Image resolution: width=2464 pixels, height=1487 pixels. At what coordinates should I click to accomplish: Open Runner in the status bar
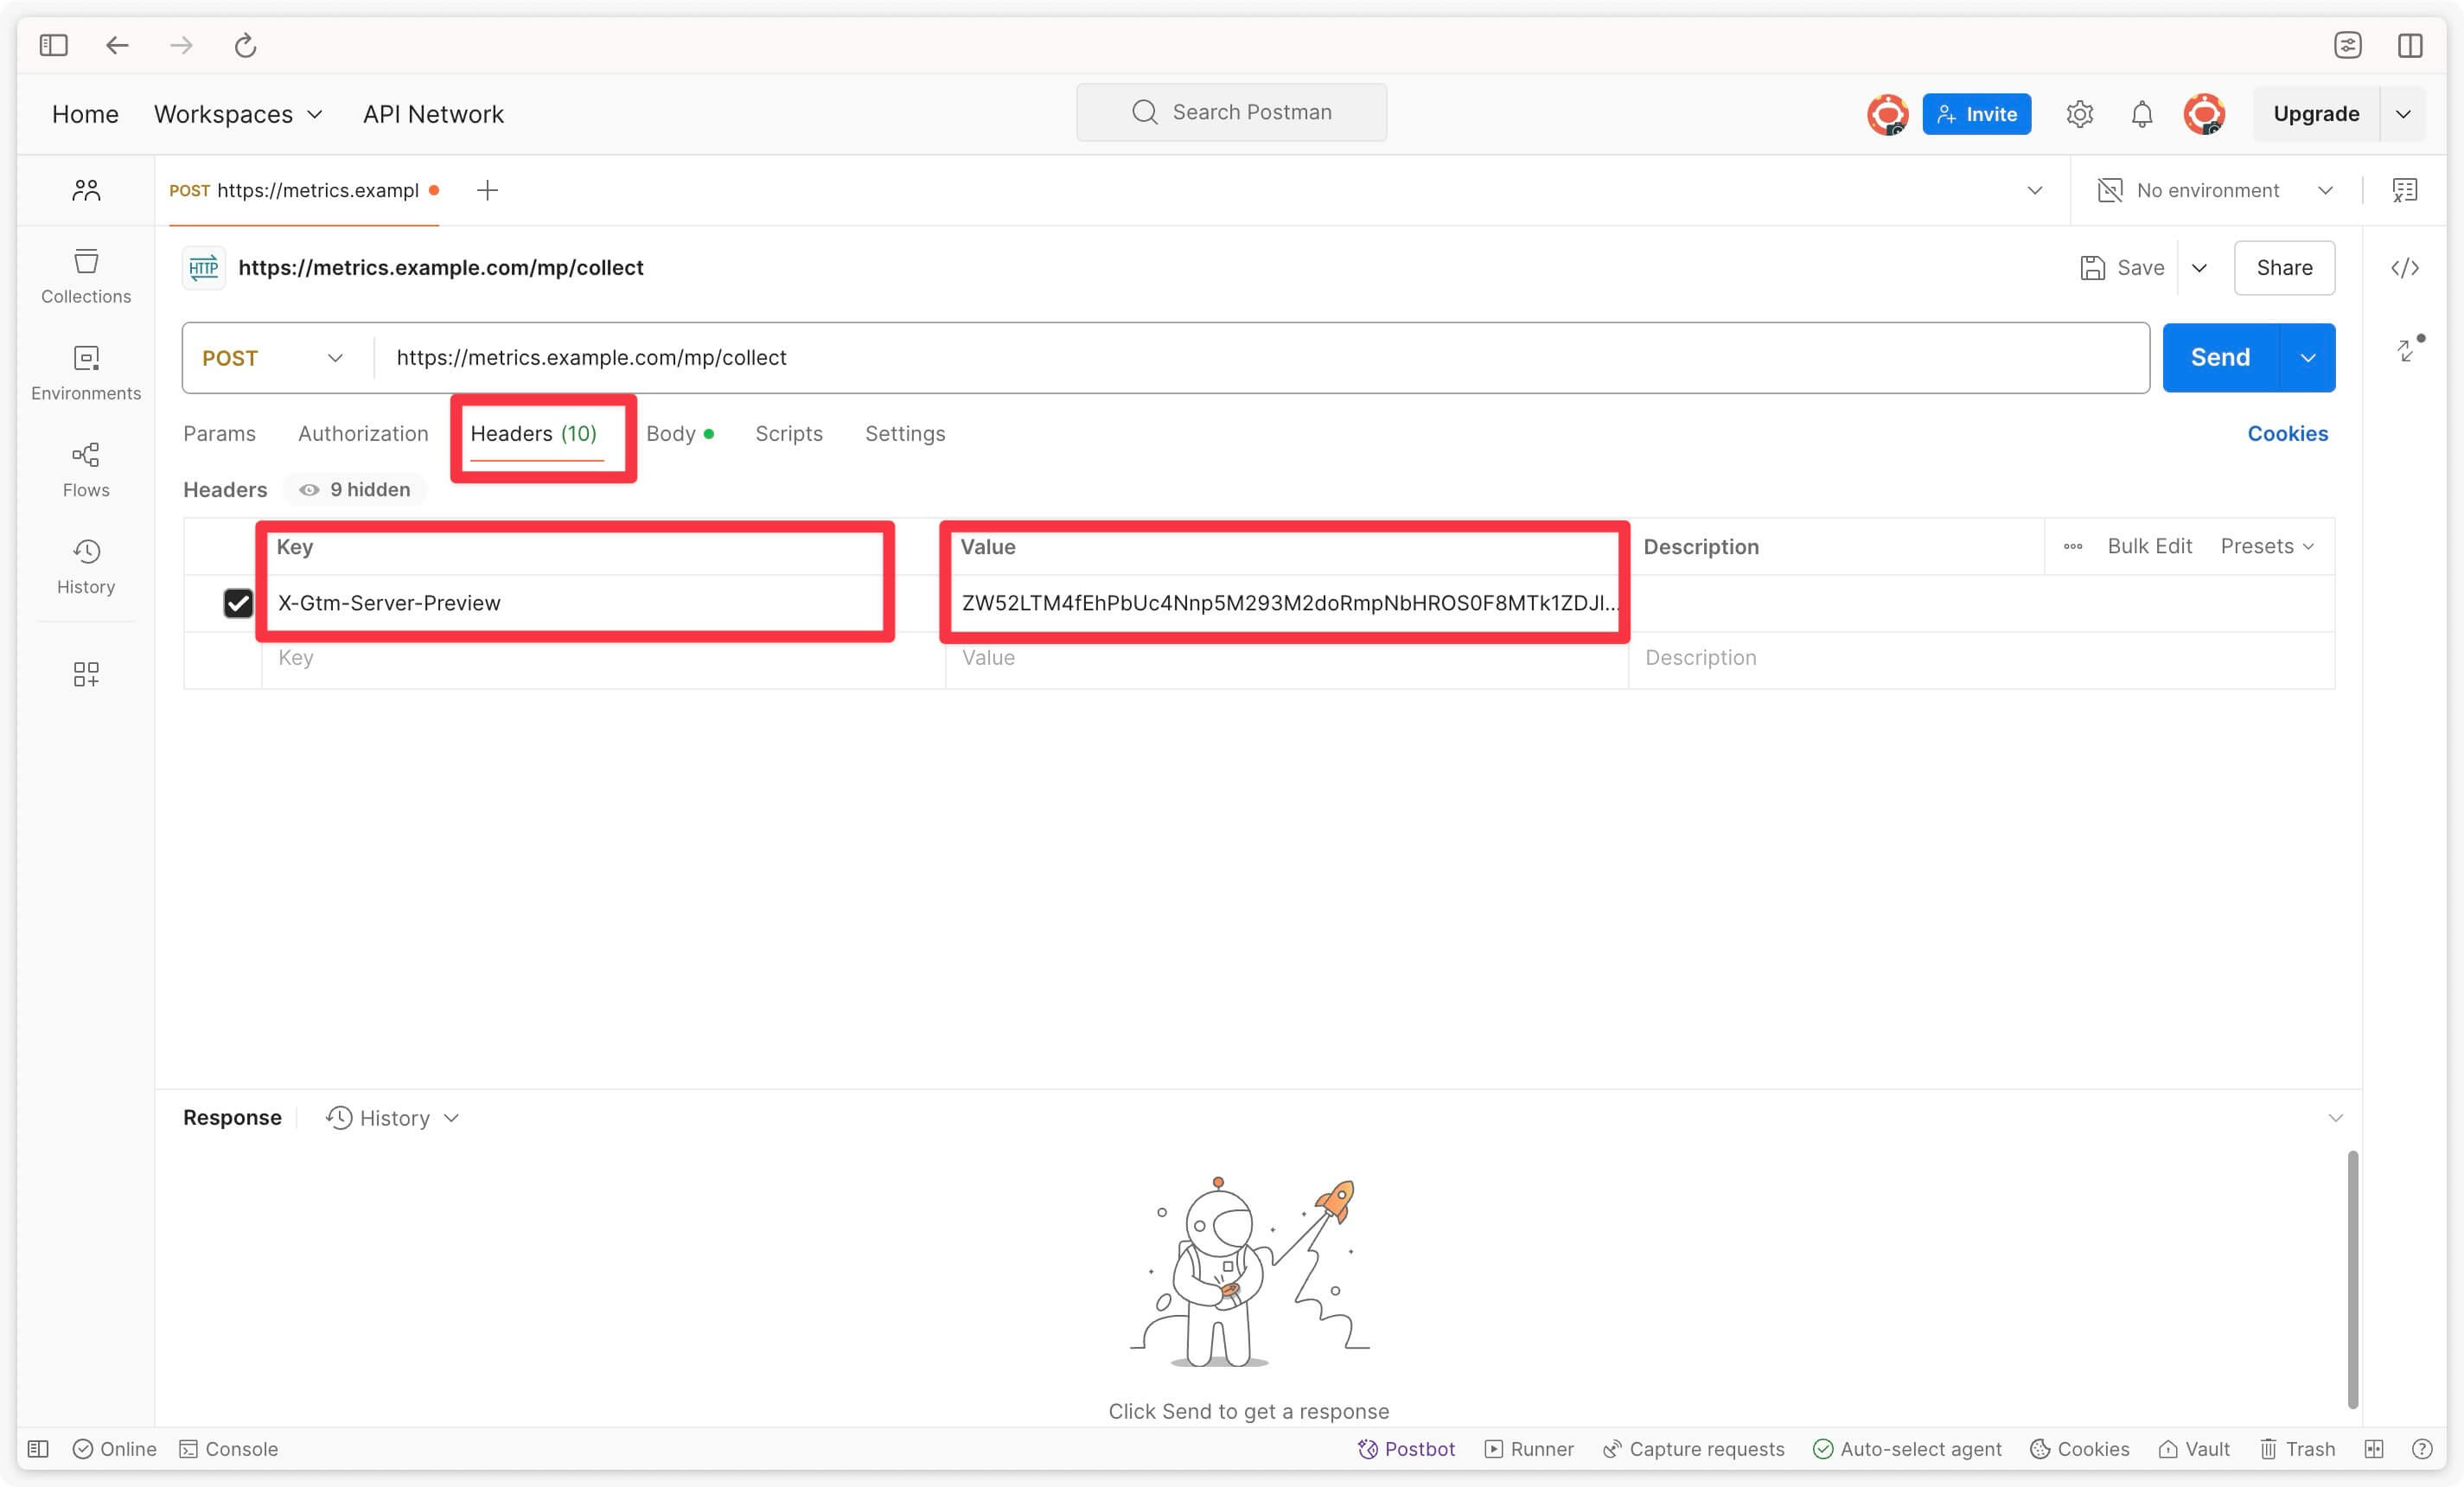coord(1529,1449)
